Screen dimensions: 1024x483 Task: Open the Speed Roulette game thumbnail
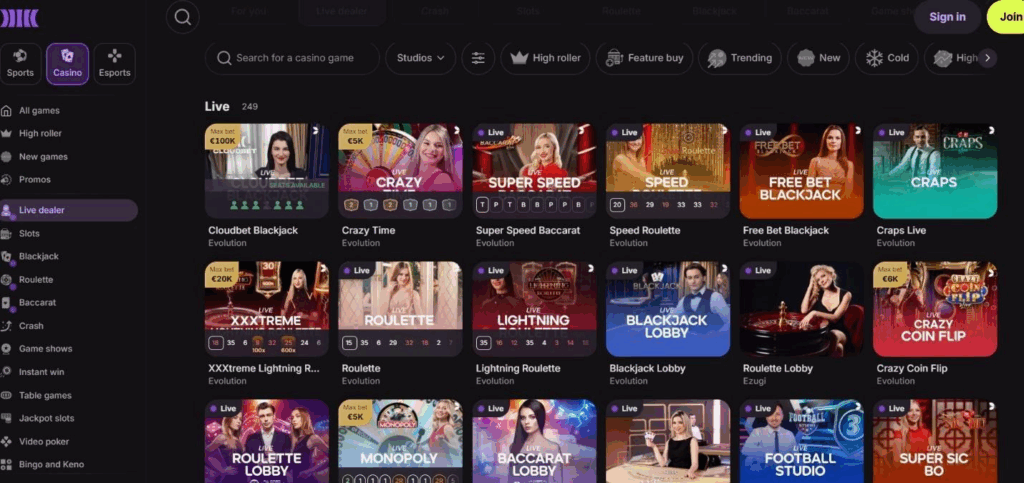pos(667,170)
